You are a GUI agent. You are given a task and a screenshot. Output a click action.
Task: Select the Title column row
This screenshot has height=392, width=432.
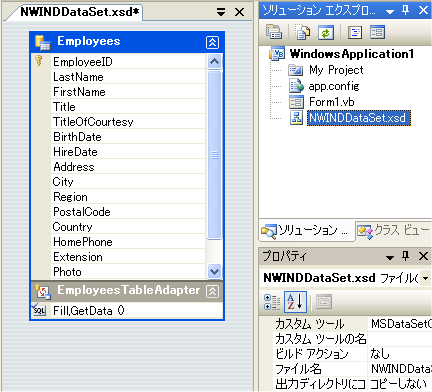[x=128, y=107]
